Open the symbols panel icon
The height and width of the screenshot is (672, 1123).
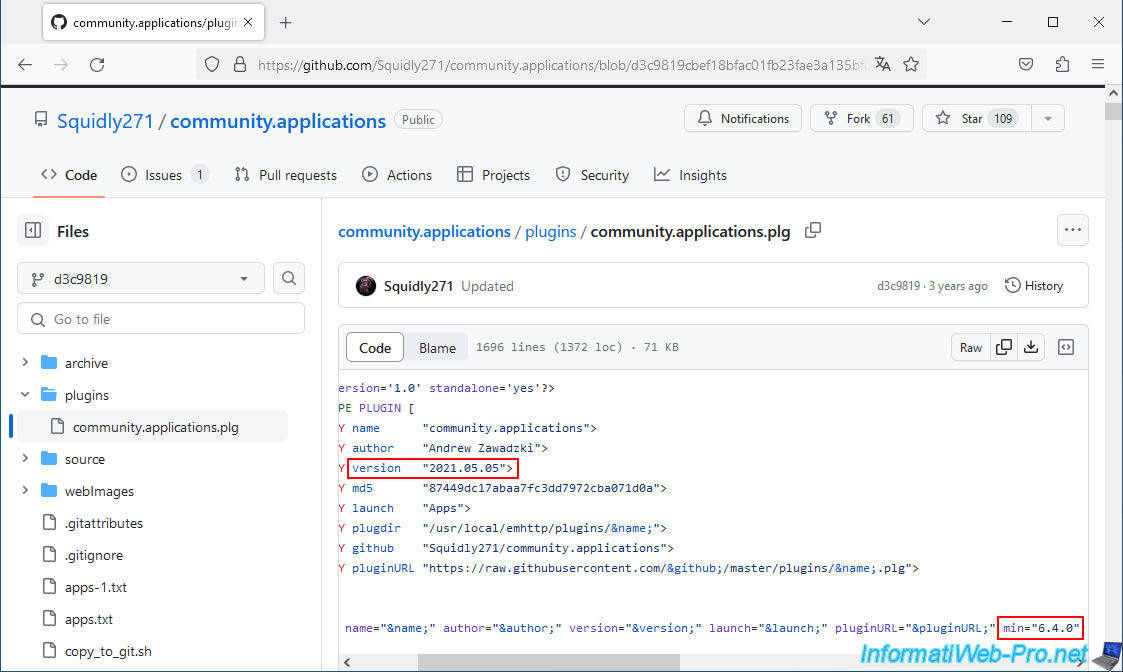pos(1066,347)
